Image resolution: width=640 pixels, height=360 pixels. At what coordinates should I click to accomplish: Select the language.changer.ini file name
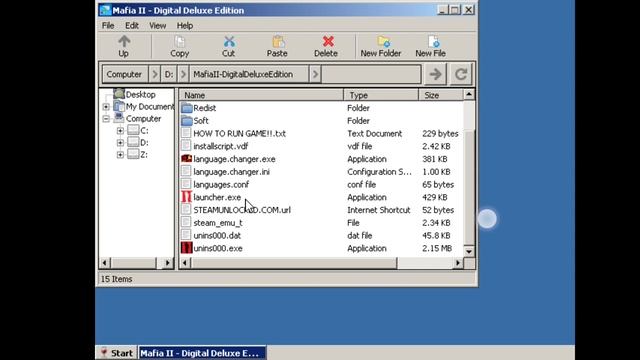click(231, 172)
